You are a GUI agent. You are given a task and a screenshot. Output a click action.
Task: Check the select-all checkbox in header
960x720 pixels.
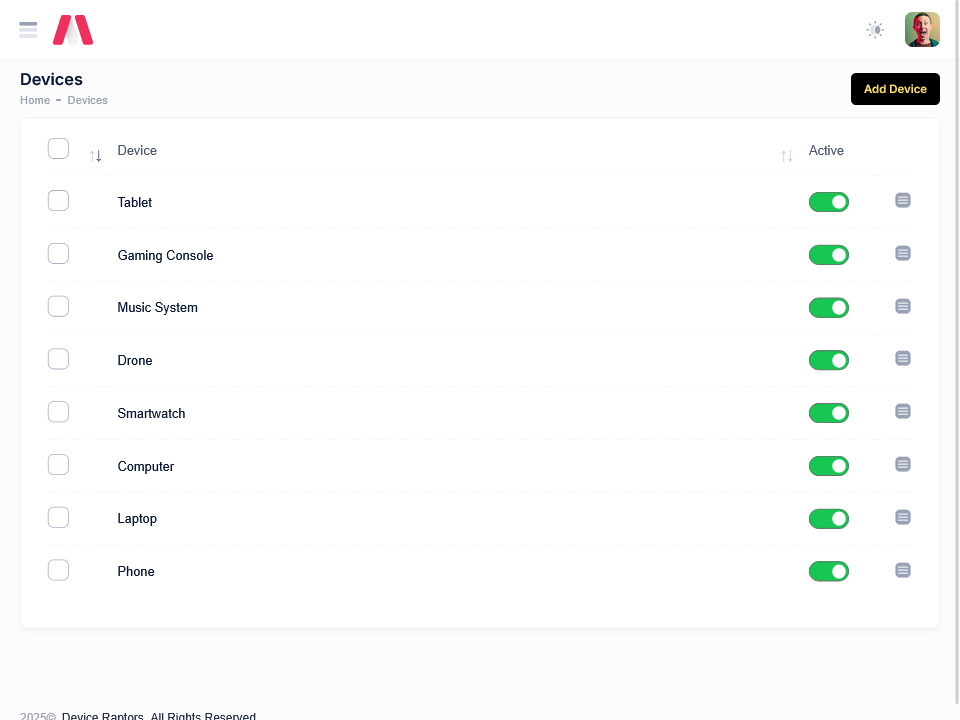(58, 149)
